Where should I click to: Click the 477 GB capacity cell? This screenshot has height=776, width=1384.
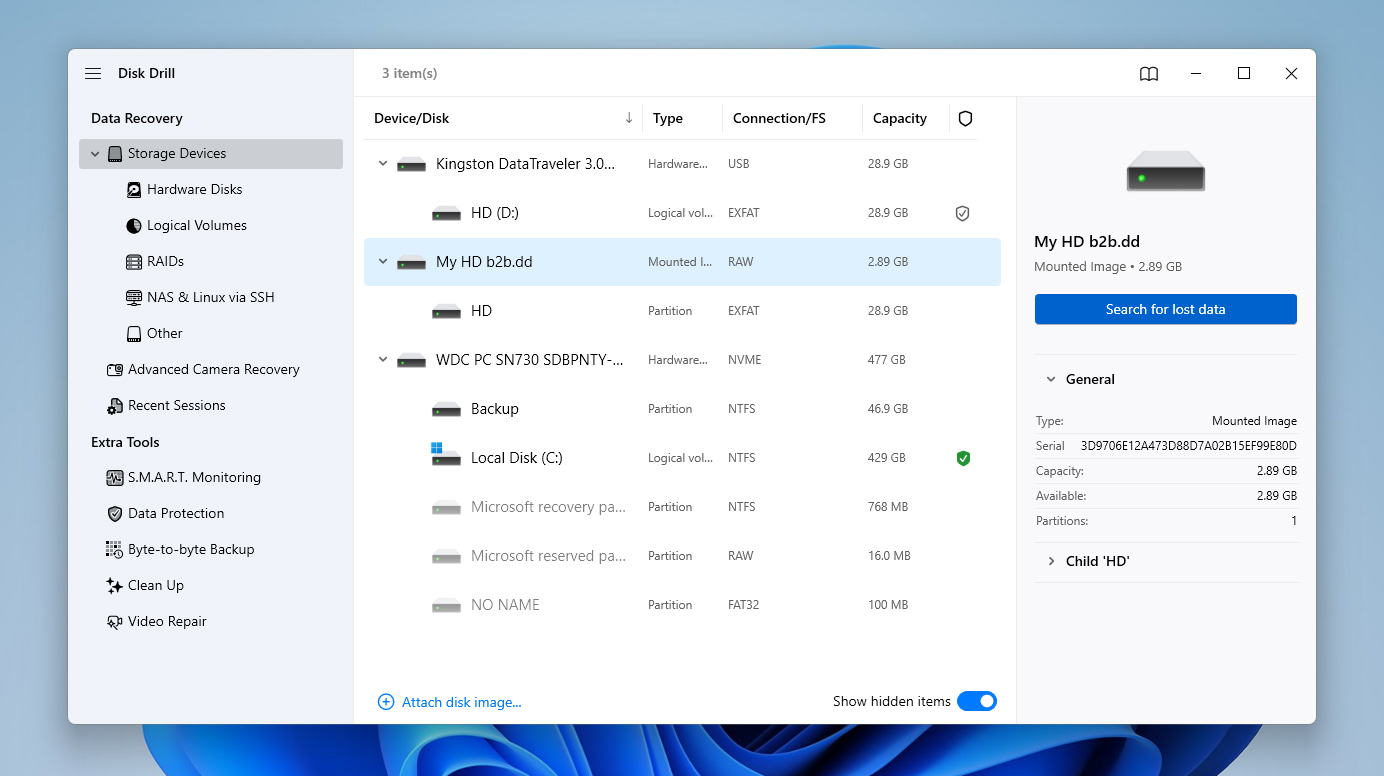(x=887, y=360)
